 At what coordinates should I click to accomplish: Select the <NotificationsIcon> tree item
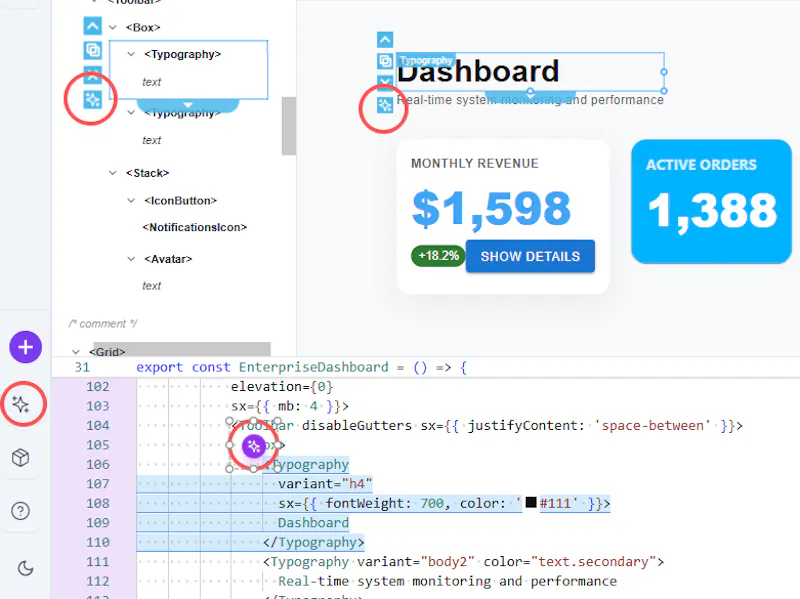click(x=195, y=227)
